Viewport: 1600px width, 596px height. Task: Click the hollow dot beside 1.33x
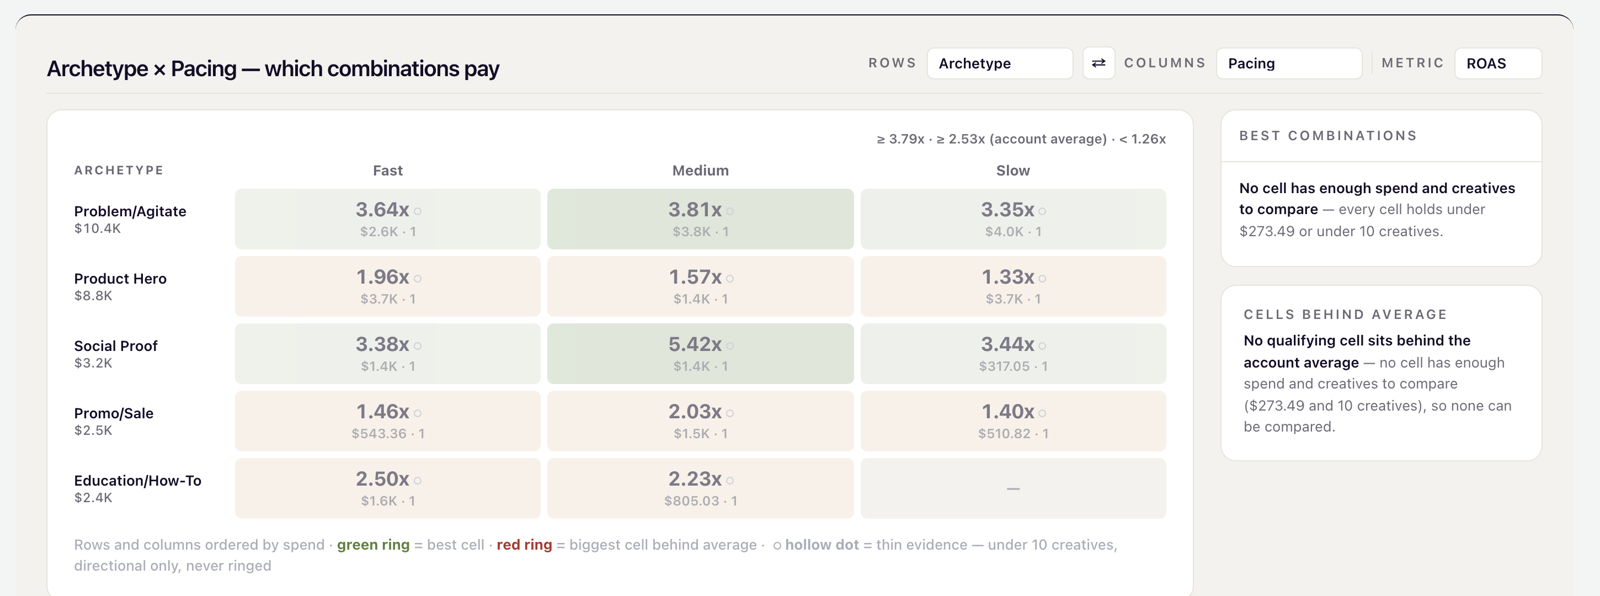(x=1042, y=279)
